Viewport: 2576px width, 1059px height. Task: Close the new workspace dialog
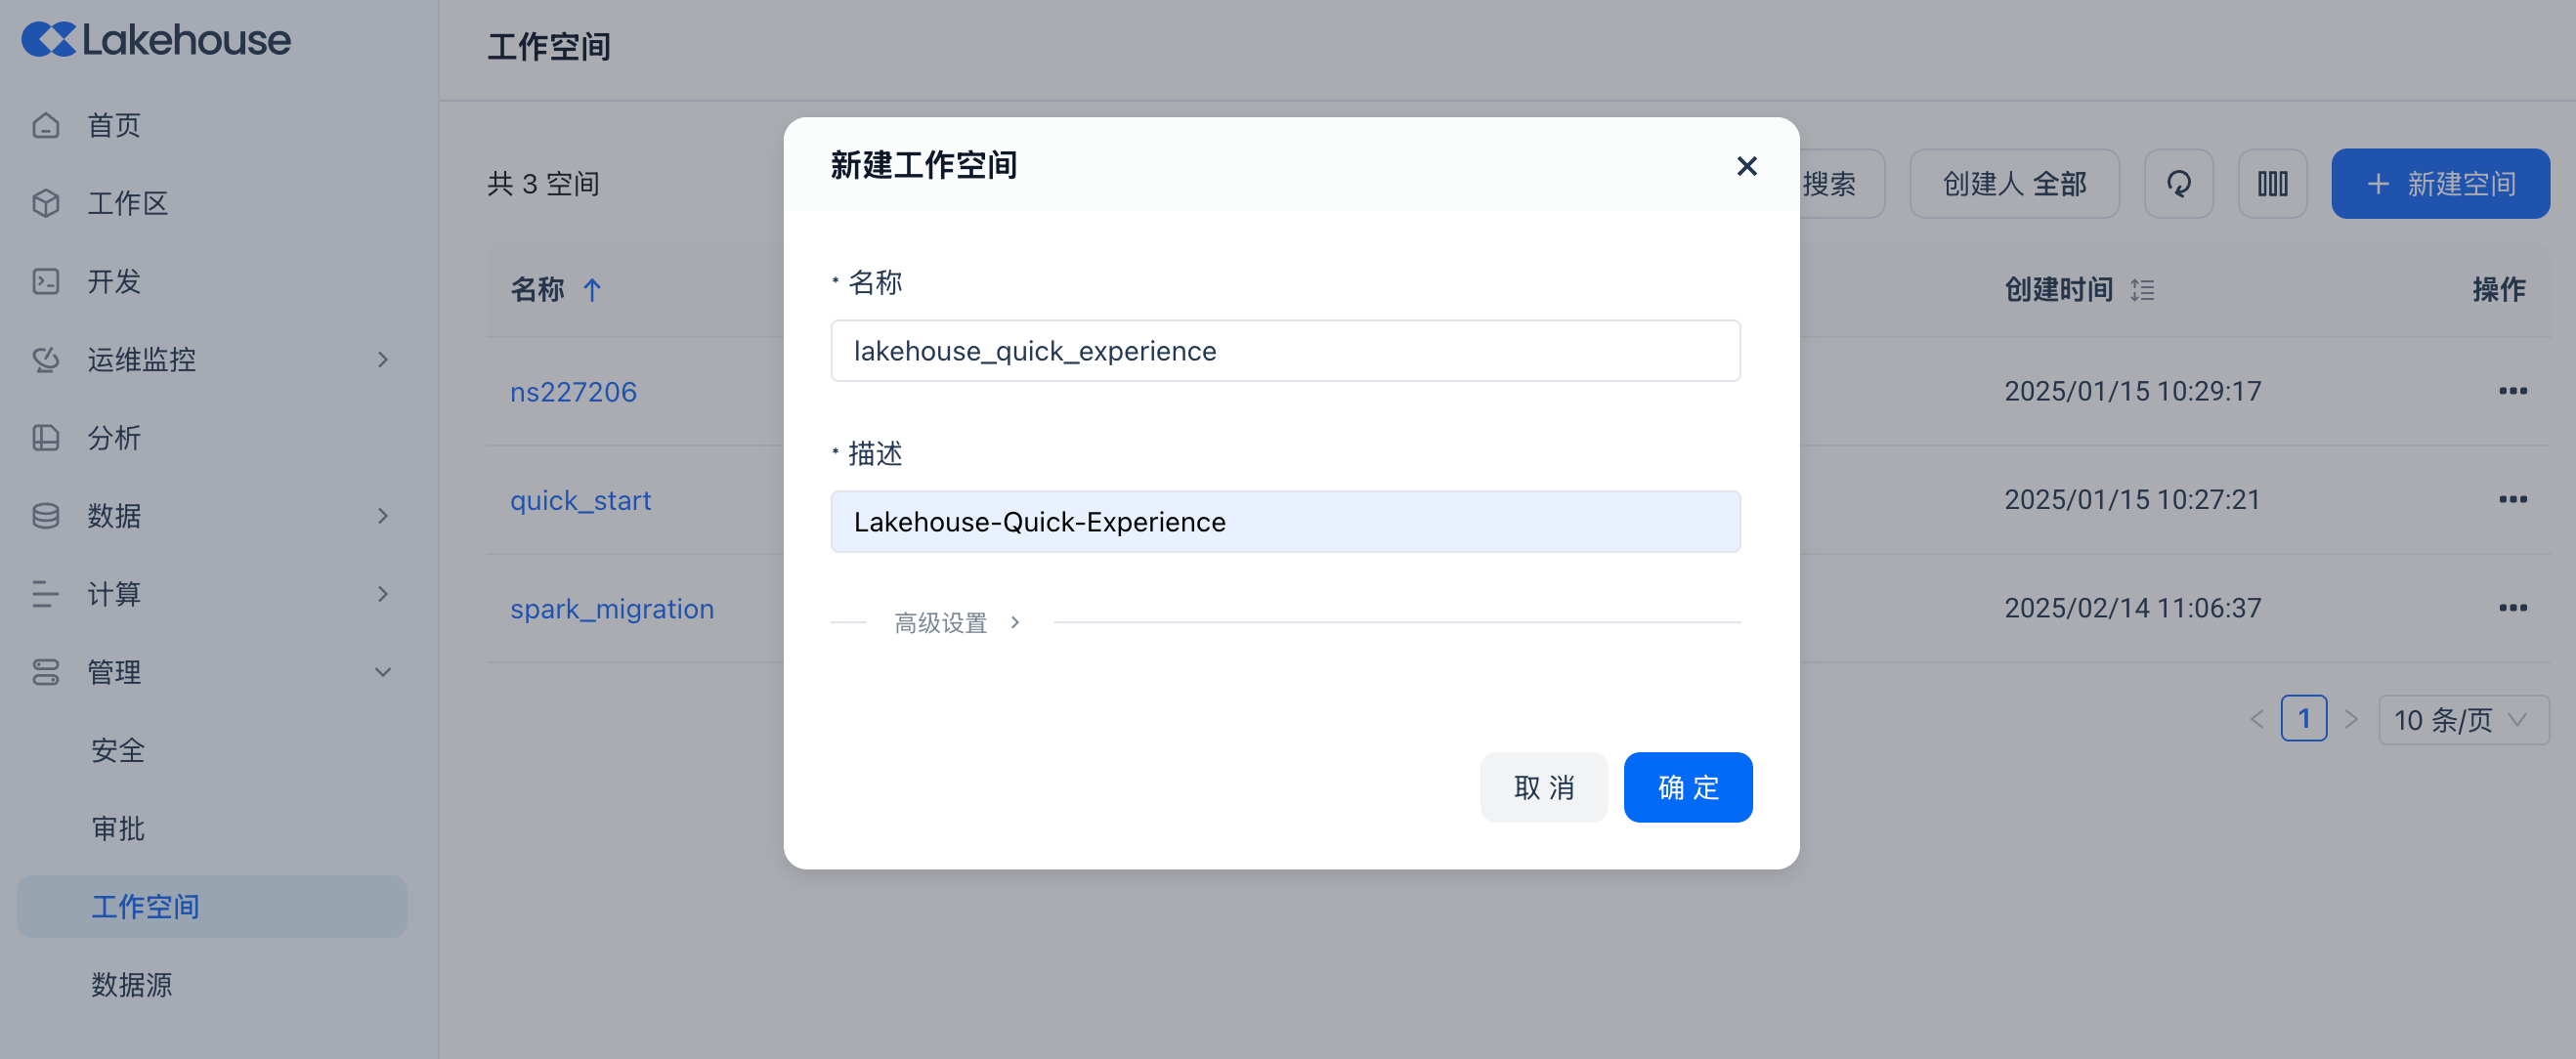(1746, 166)
